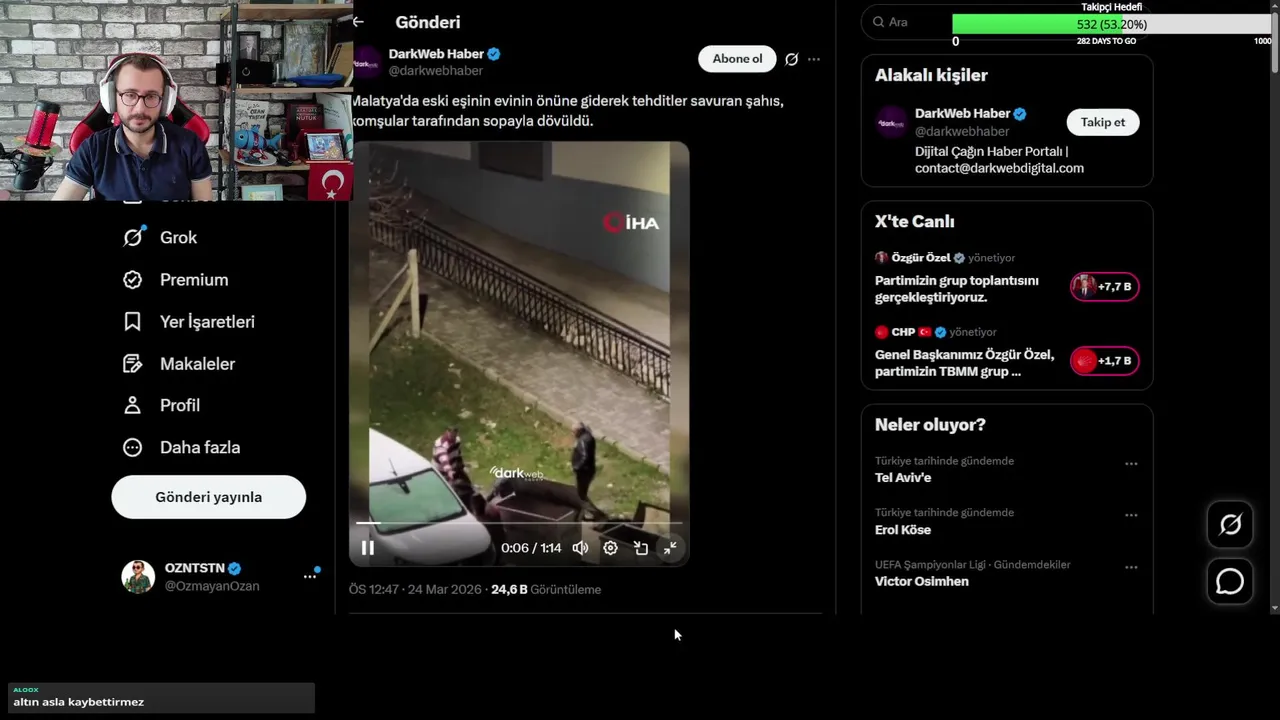Open the post's more options menu

coord(814,59)
